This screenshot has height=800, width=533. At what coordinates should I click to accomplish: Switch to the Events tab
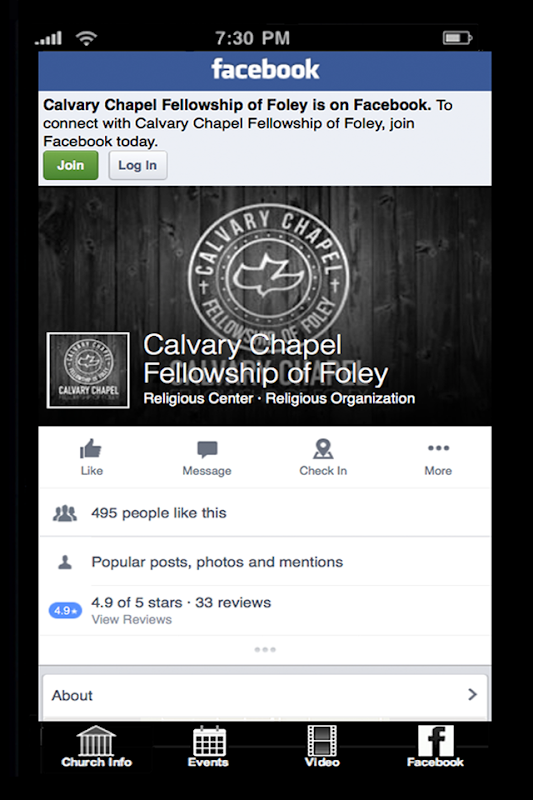click(x=208, y=747)
